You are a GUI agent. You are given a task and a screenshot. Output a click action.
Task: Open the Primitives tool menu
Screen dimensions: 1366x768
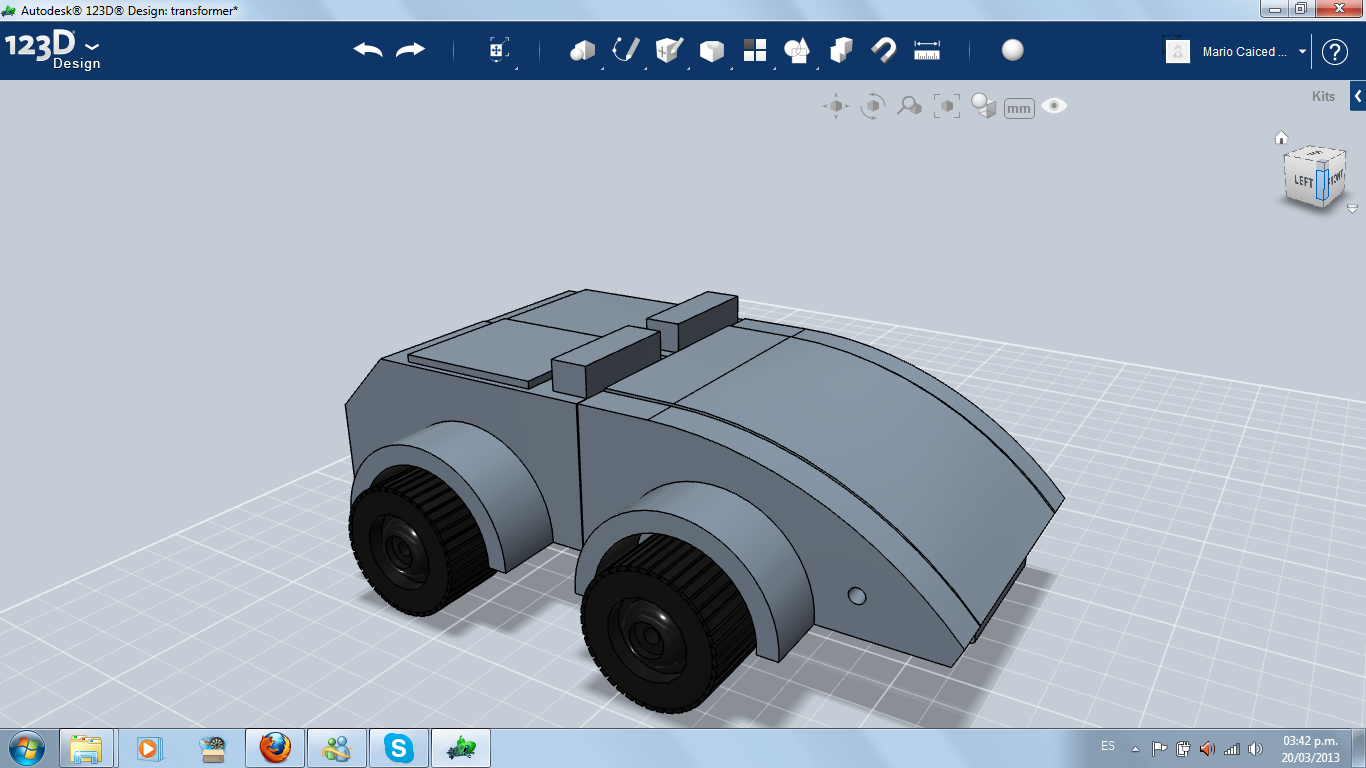[x=582, y=50]
